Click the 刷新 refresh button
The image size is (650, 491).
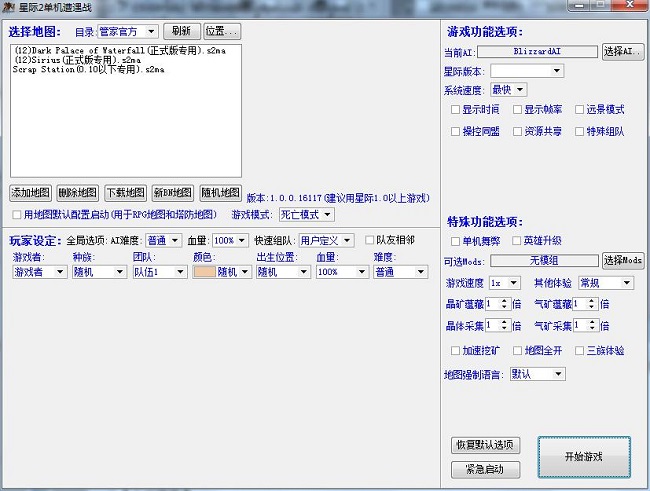(182, 31)
